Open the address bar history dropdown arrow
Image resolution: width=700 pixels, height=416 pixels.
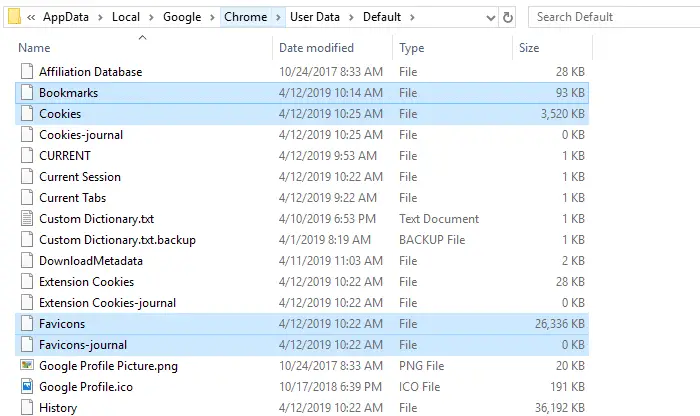pos(491,18)
